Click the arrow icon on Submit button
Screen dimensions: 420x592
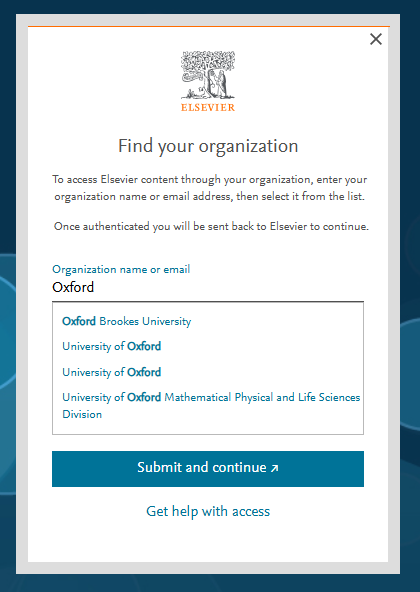(275, 469)
